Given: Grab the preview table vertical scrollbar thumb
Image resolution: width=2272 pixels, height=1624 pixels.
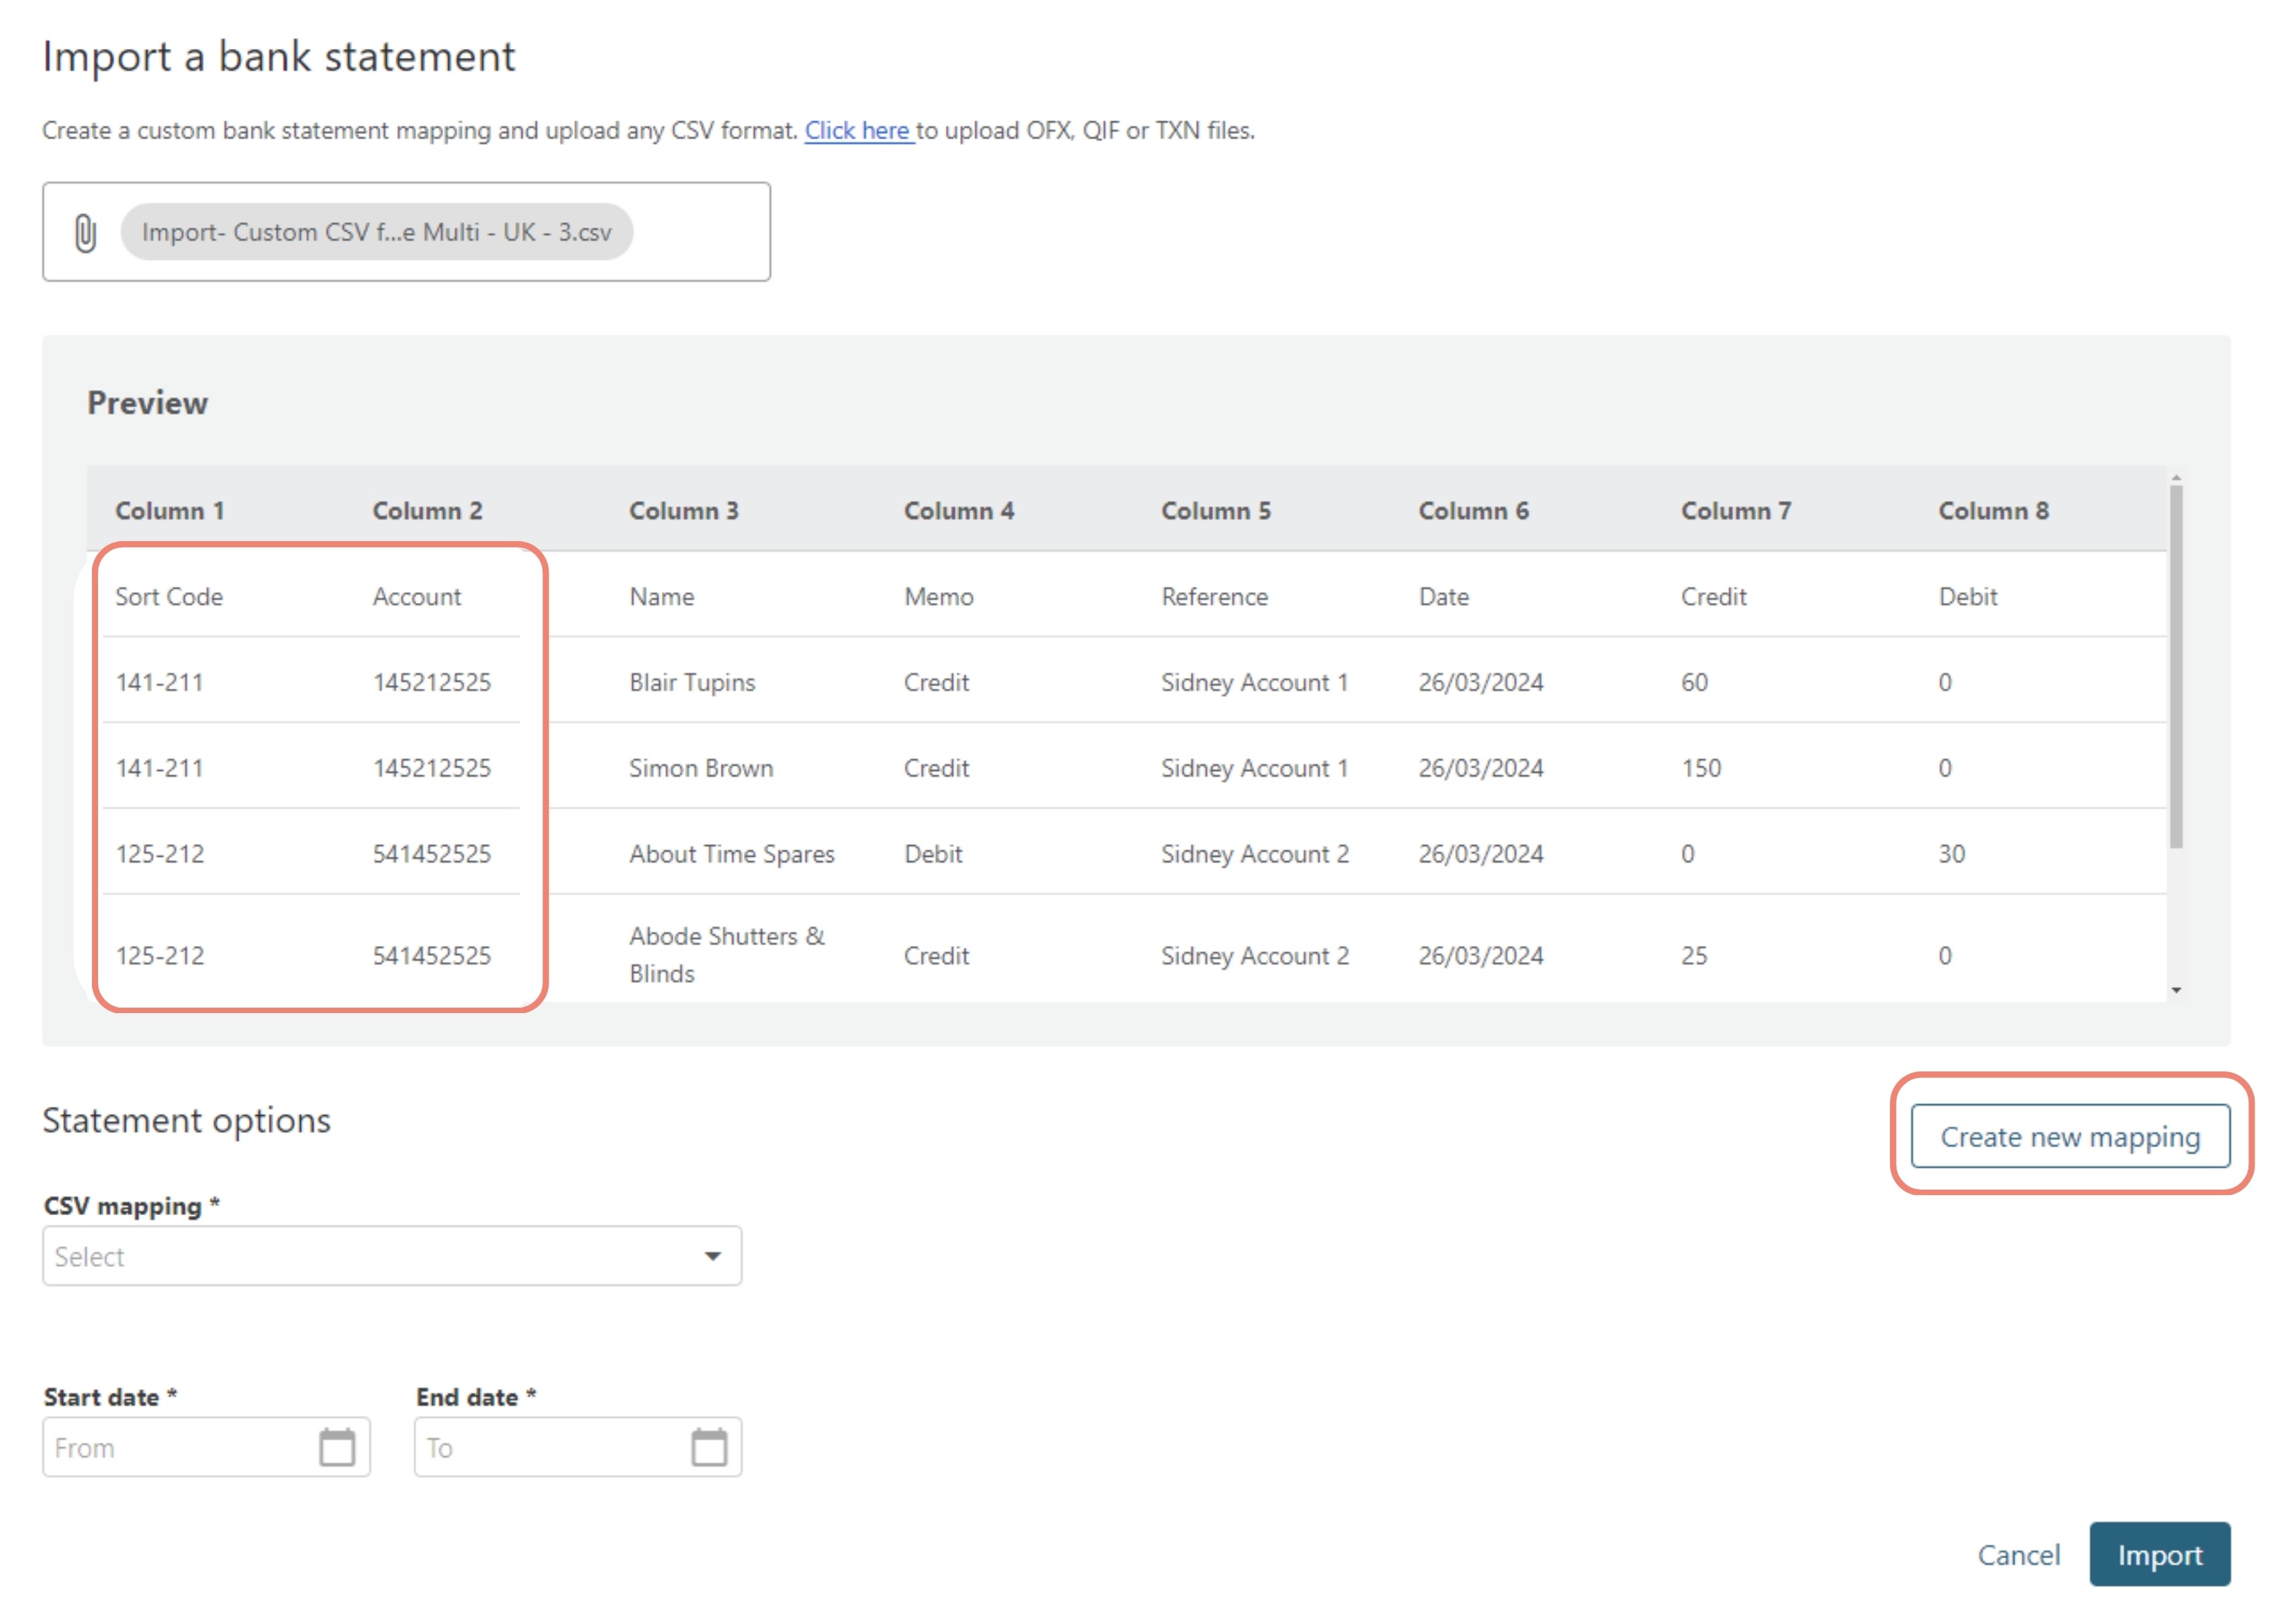Looking at the screenshot, I should click(x=2176, y=668).
